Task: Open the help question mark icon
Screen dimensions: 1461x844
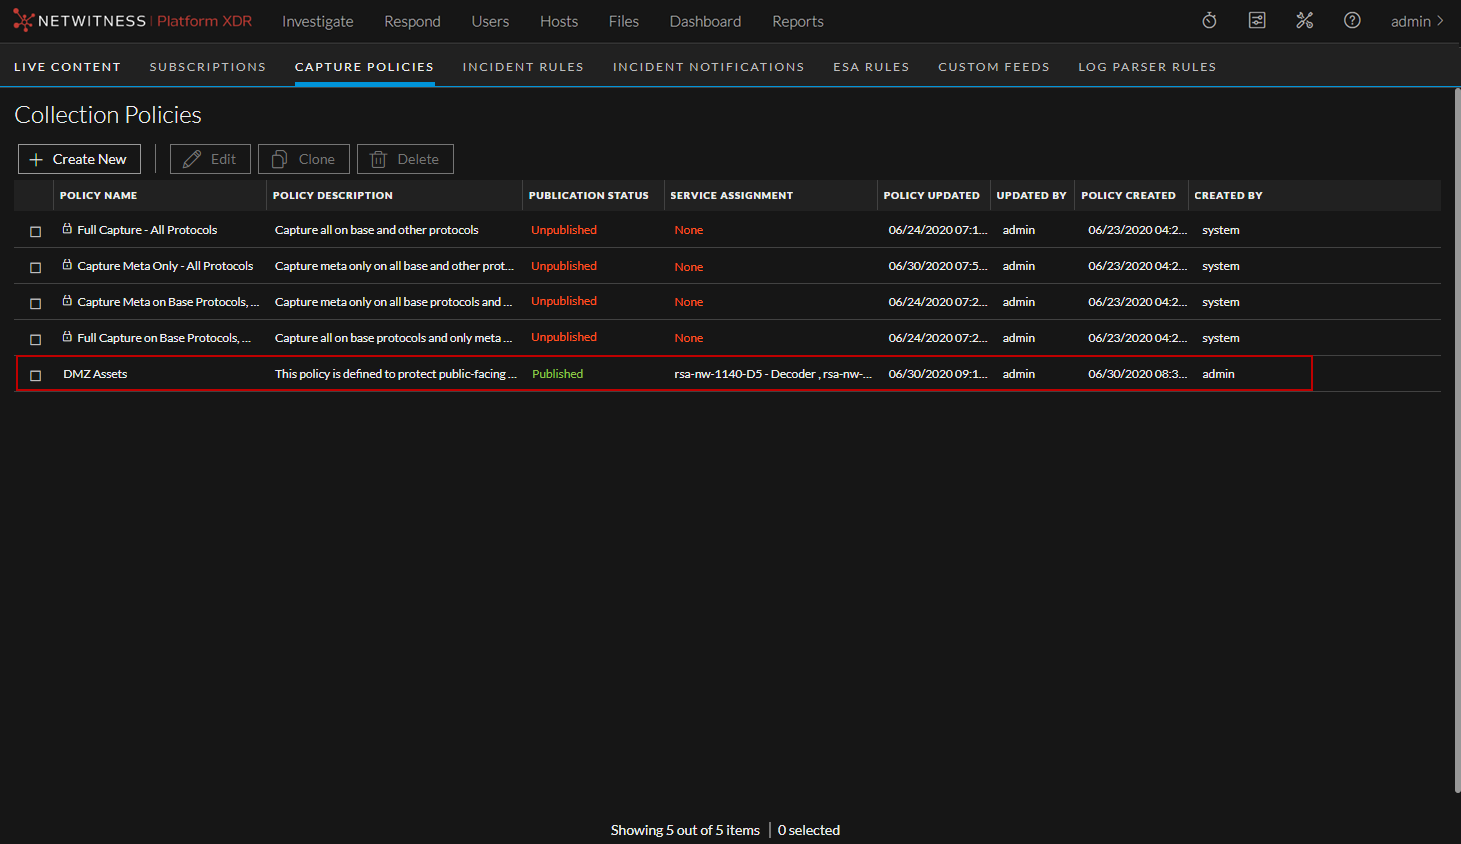Action: point(1352,21)
